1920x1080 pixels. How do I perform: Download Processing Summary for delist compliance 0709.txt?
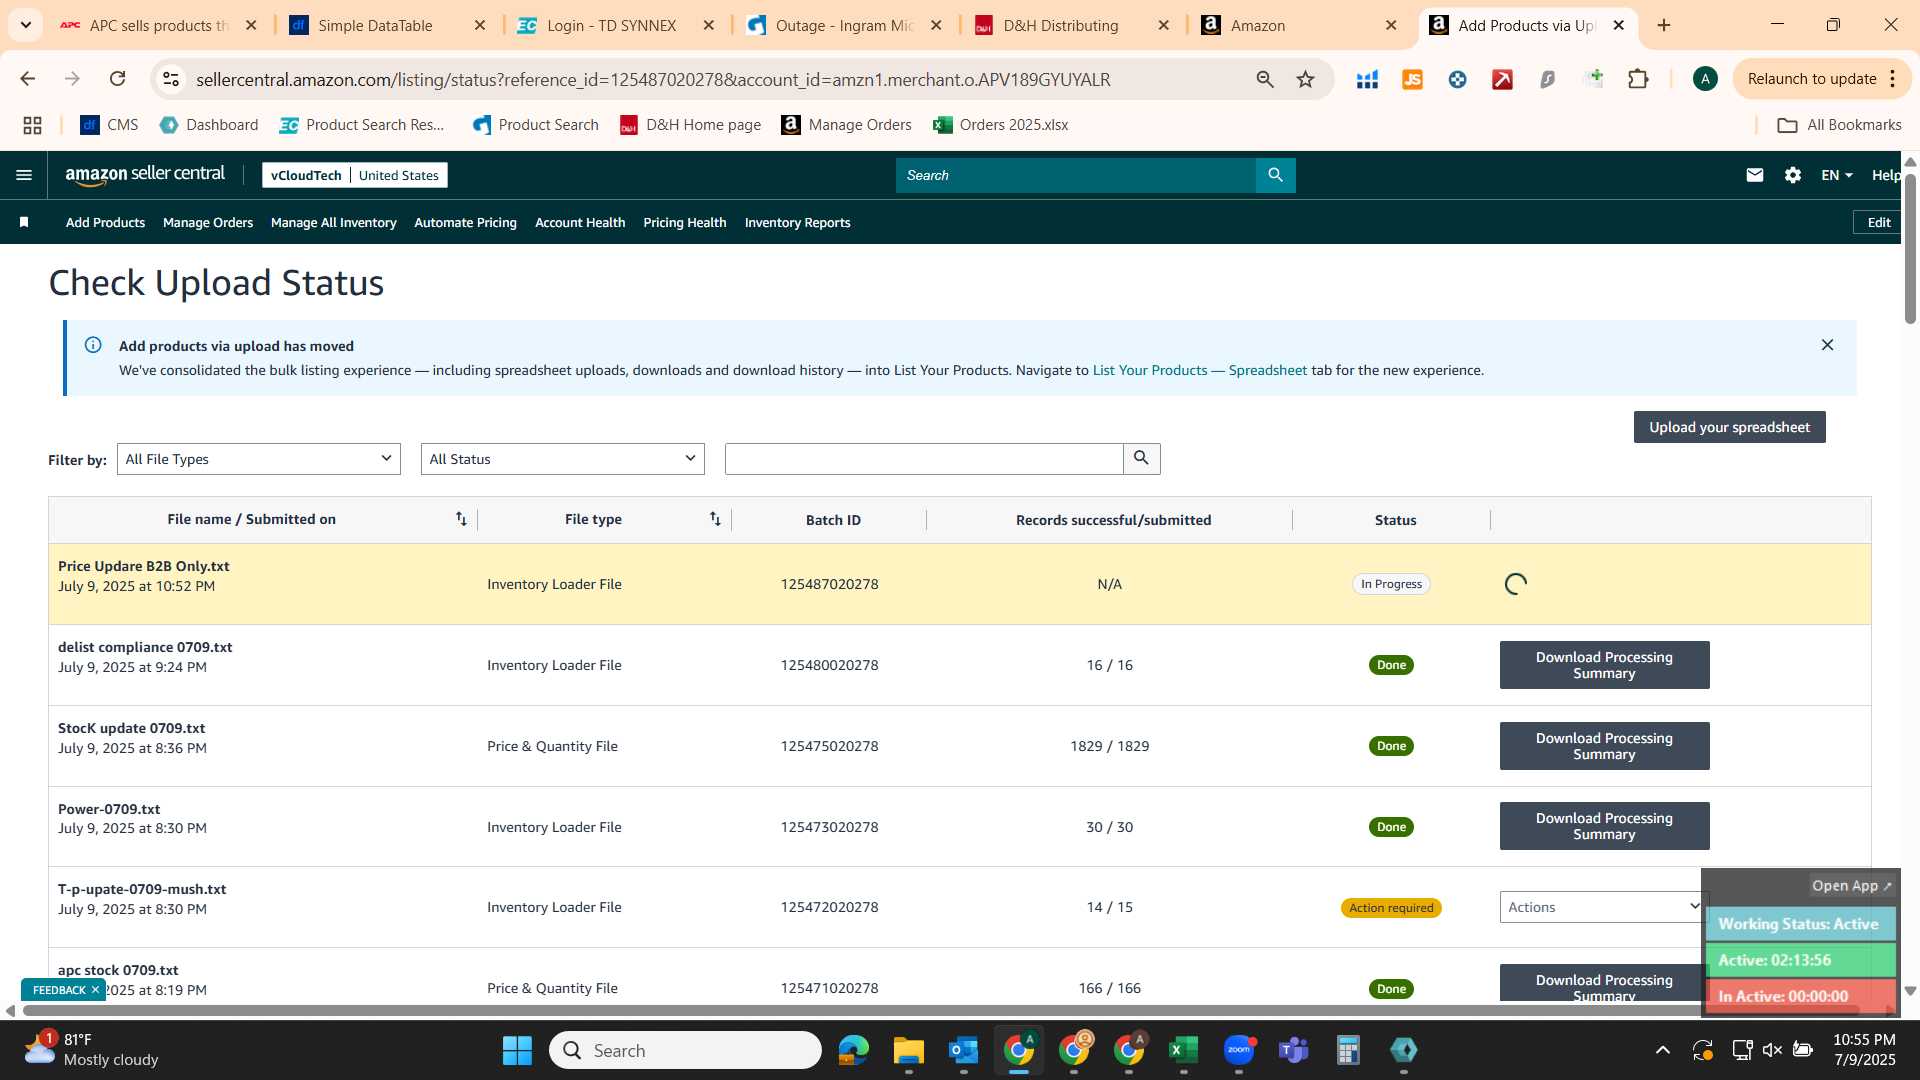coord(1604,665)
